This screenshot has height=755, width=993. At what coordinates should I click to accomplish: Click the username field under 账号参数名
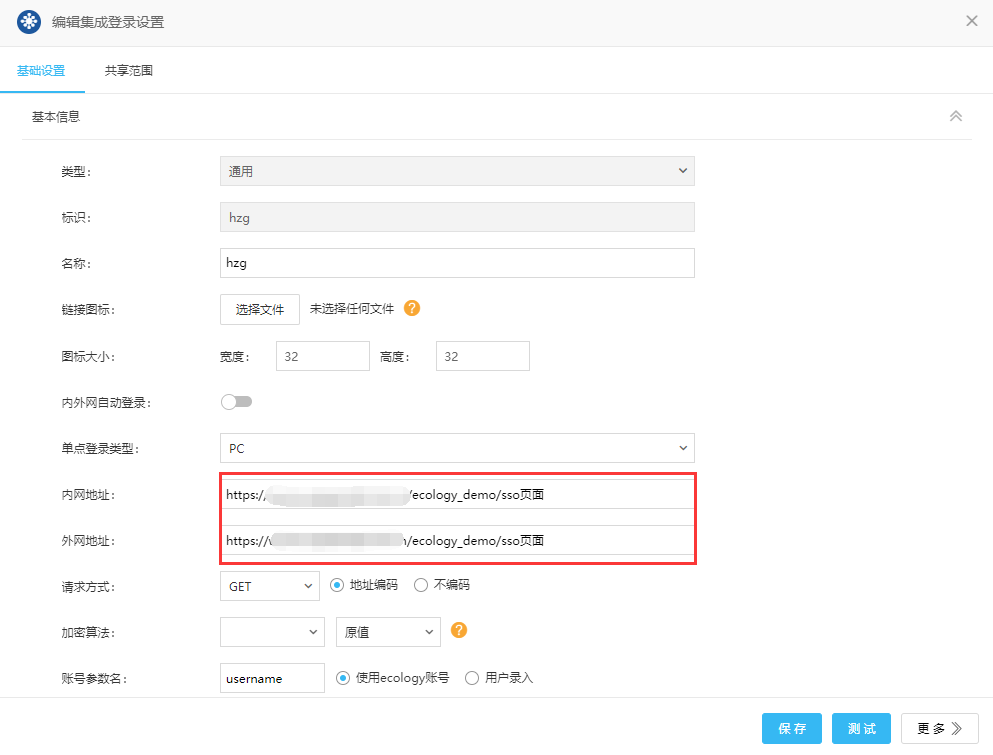[x=271, y=677]
